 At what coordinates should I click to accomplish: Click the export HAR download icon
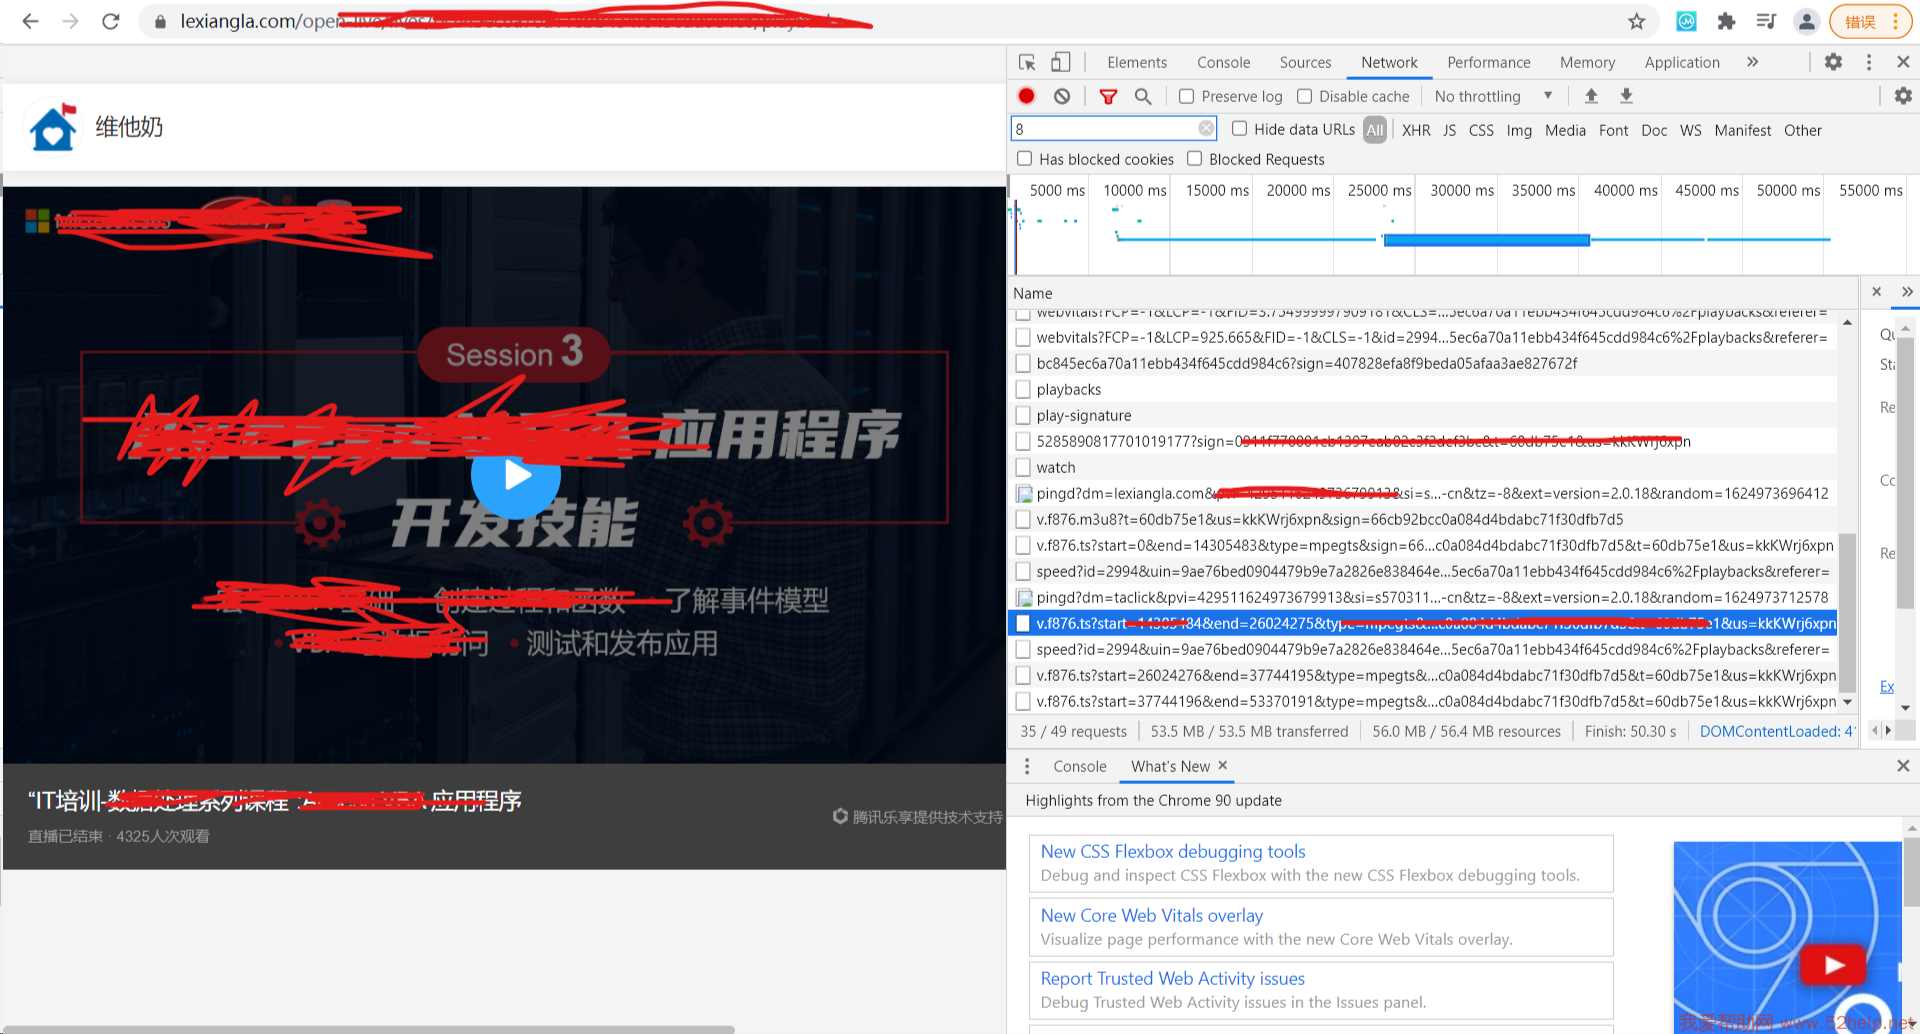coord(1626,96)
